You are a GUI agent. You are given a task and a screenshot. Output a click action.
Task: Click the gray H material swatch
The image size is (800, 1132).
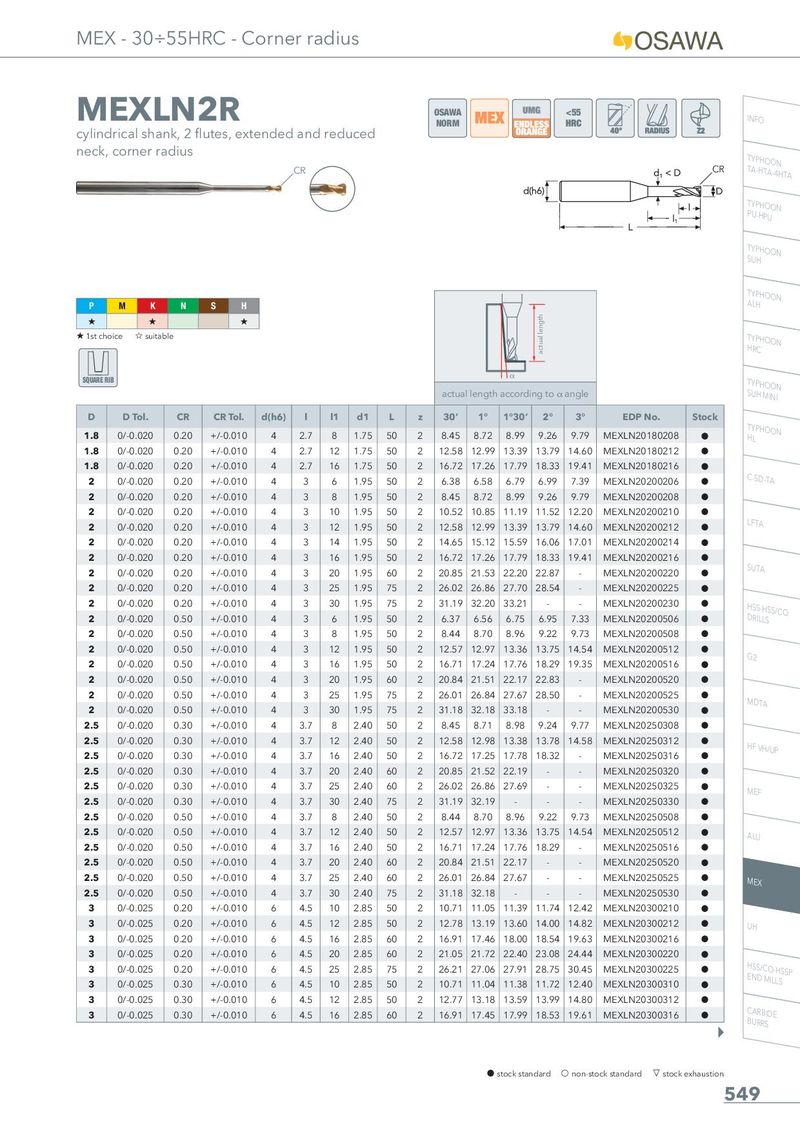click(244, 305)
